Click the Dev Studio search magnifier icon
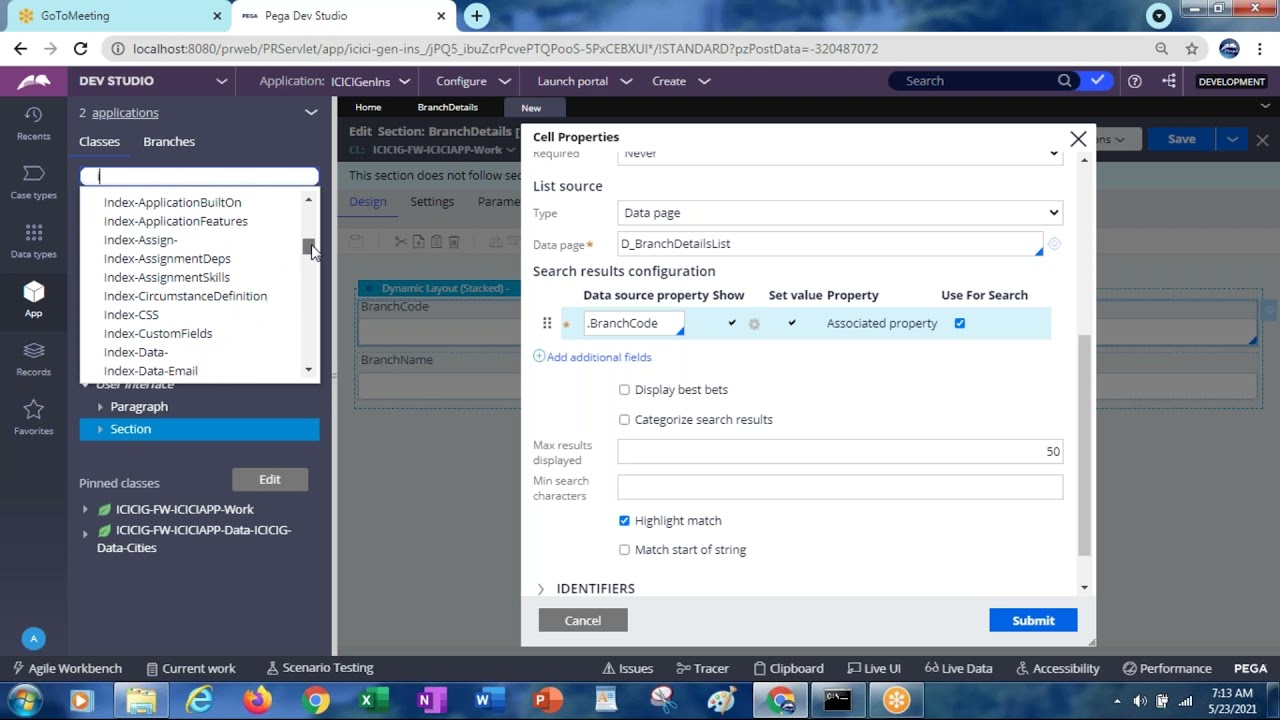This screenshot has width=1280, height=720. coord(1065,81)
